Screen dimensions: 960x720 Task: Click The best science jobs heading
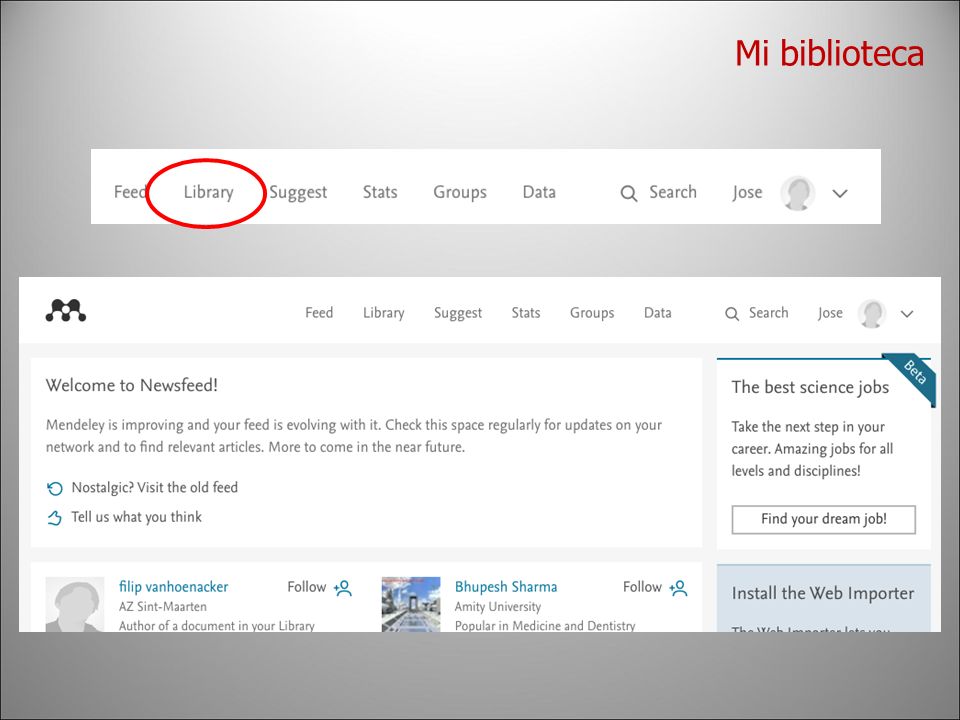pos(810,387)
